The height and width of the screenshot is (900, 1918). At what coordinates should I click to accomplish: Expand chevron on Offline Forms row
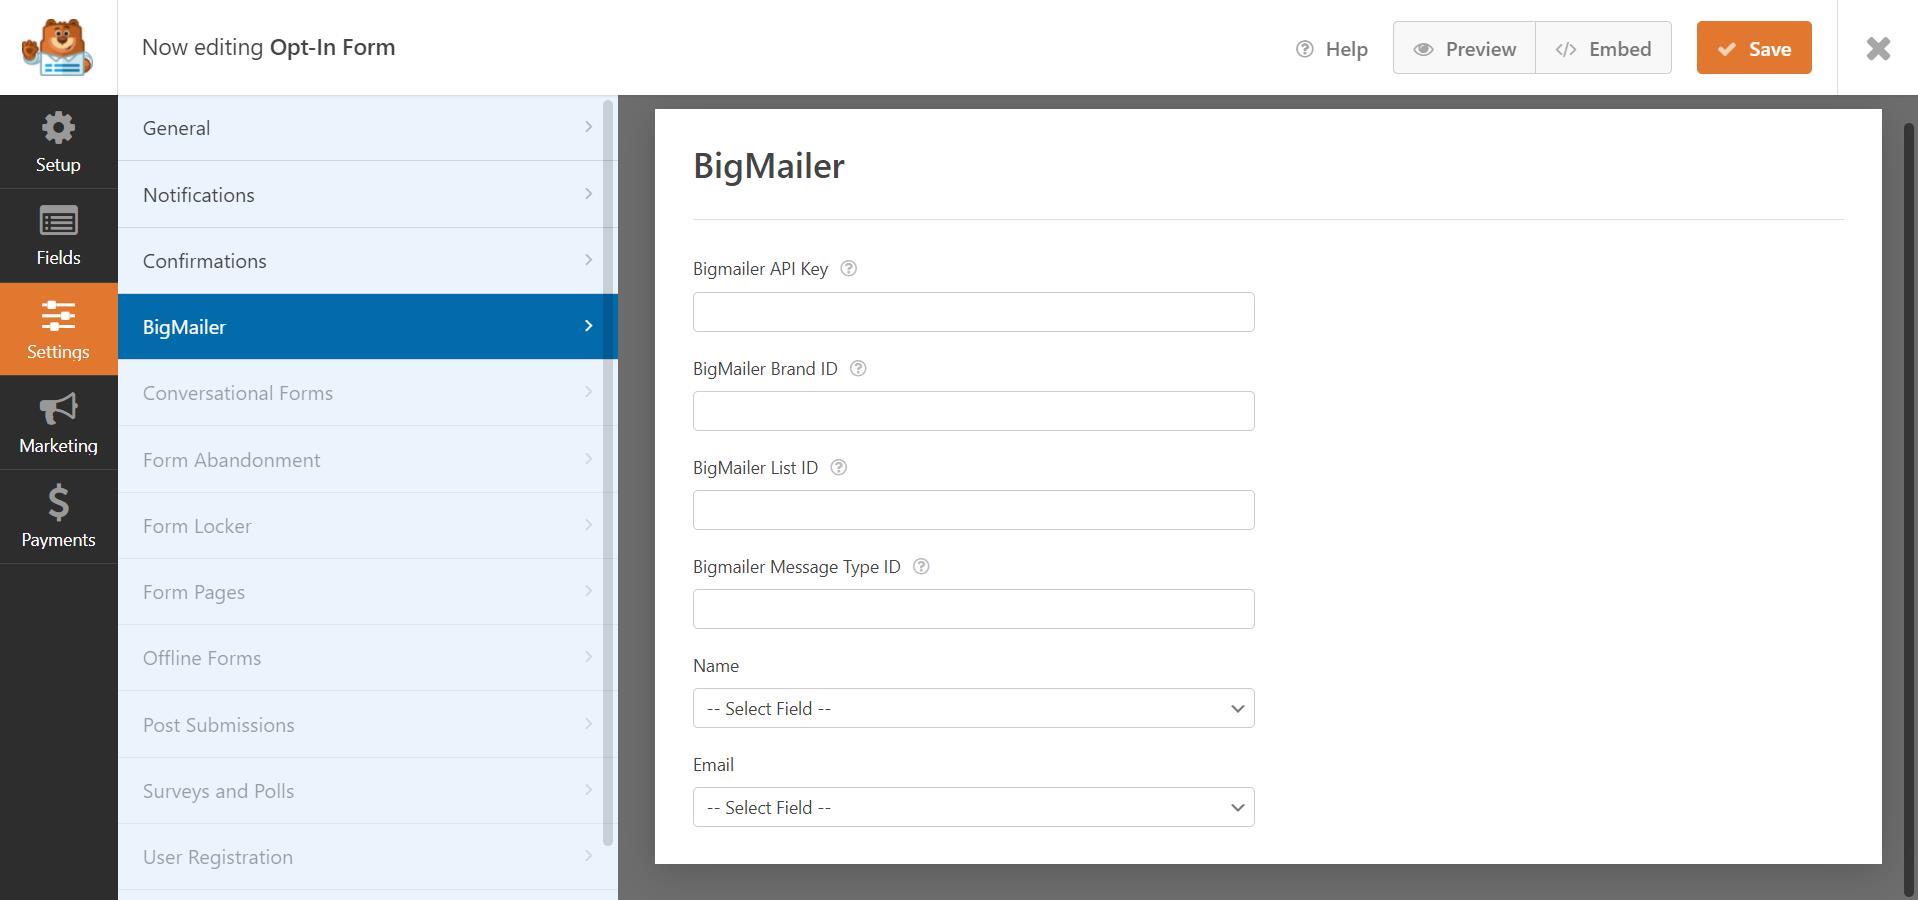588,657
